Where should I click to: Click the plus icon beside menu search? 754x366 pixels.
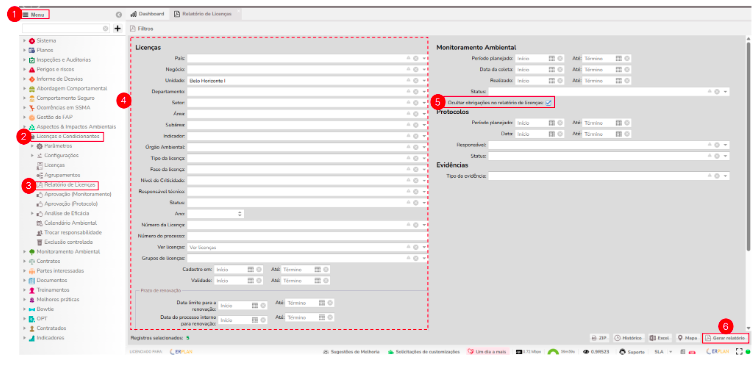[117, 28]
